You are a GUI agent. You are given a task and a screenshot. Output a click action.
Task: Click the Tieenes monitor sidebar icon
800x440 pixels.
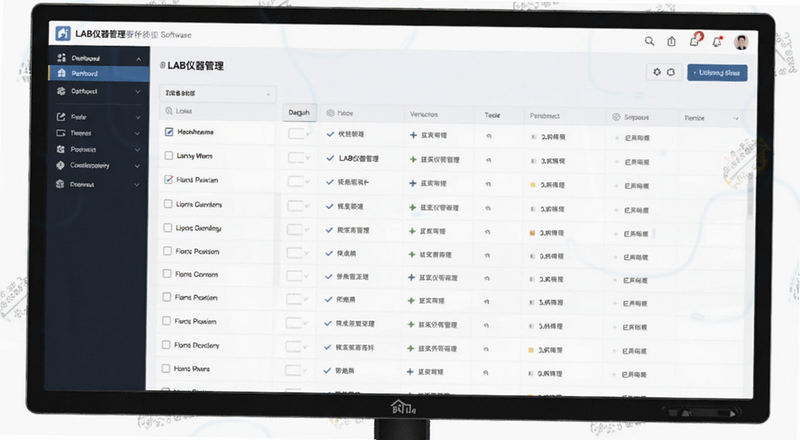coord(61,133)
